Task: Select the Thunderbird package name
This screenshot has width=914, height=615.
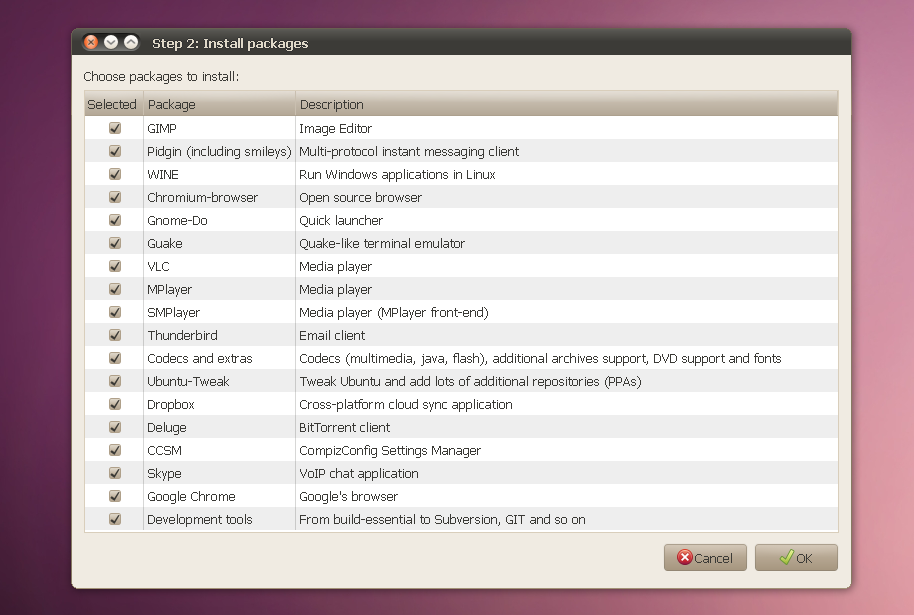Action: coord(182,336)
